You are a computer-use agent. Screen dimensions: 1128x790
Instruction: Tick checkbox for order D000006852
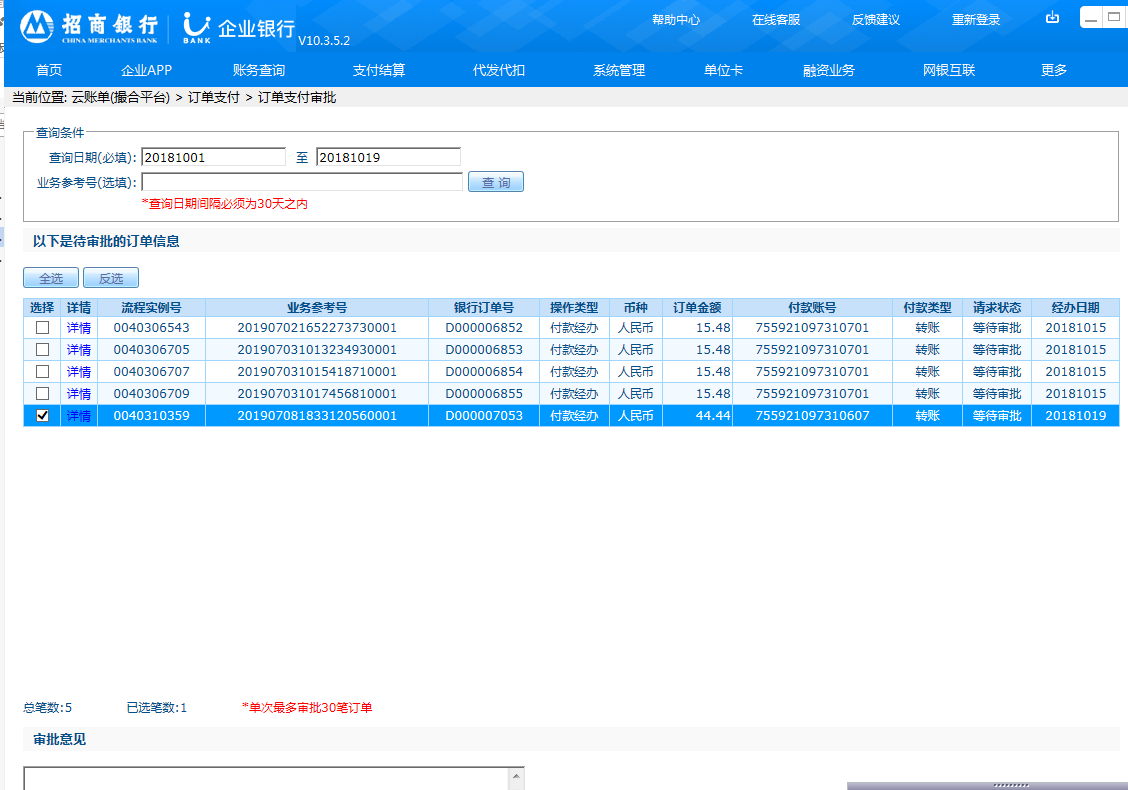[42, 328]
